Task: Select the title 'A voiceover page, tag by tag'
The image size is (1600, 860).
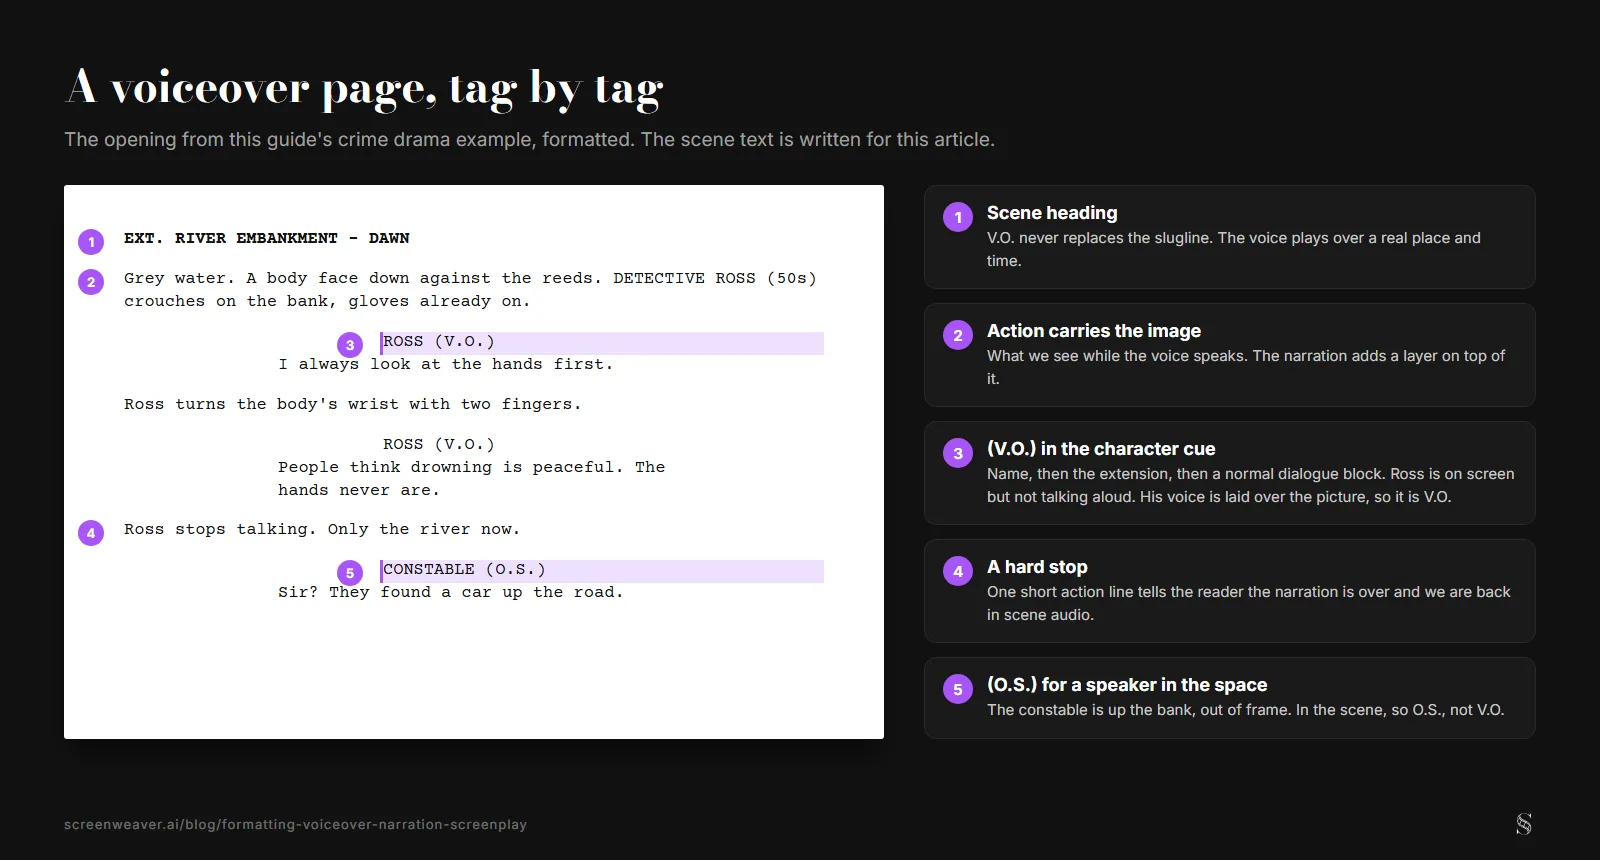Action: click(x=364, y=88)
